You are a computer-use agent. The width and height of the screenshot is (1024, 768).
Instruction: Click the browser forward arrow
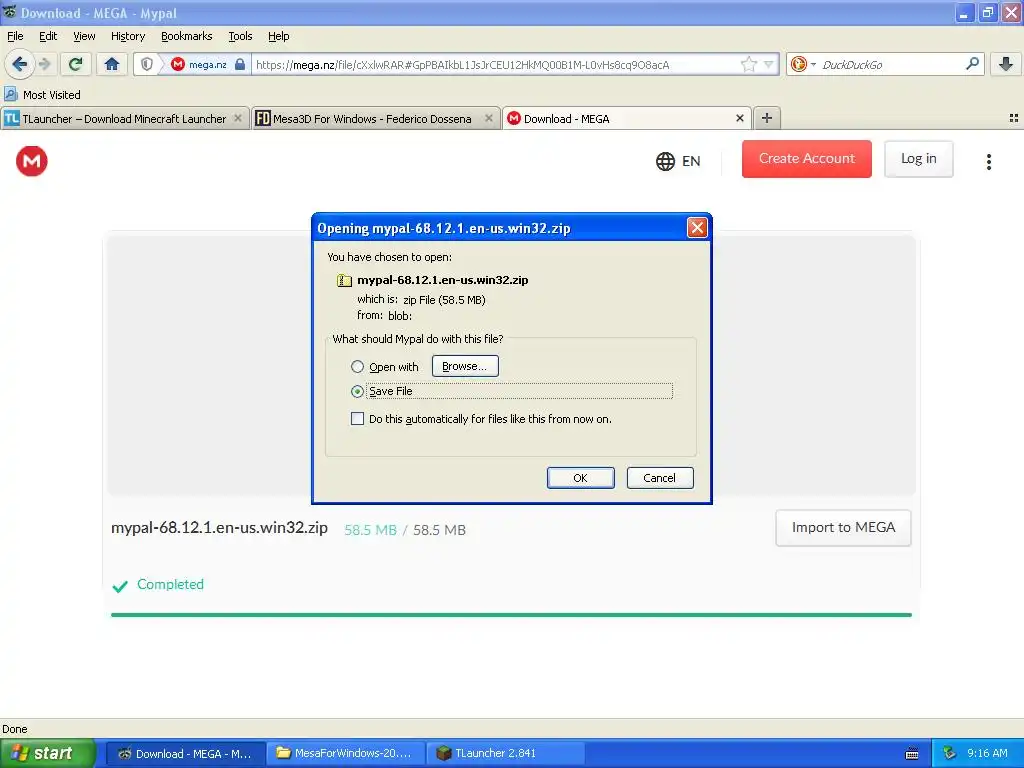(44, 64)
